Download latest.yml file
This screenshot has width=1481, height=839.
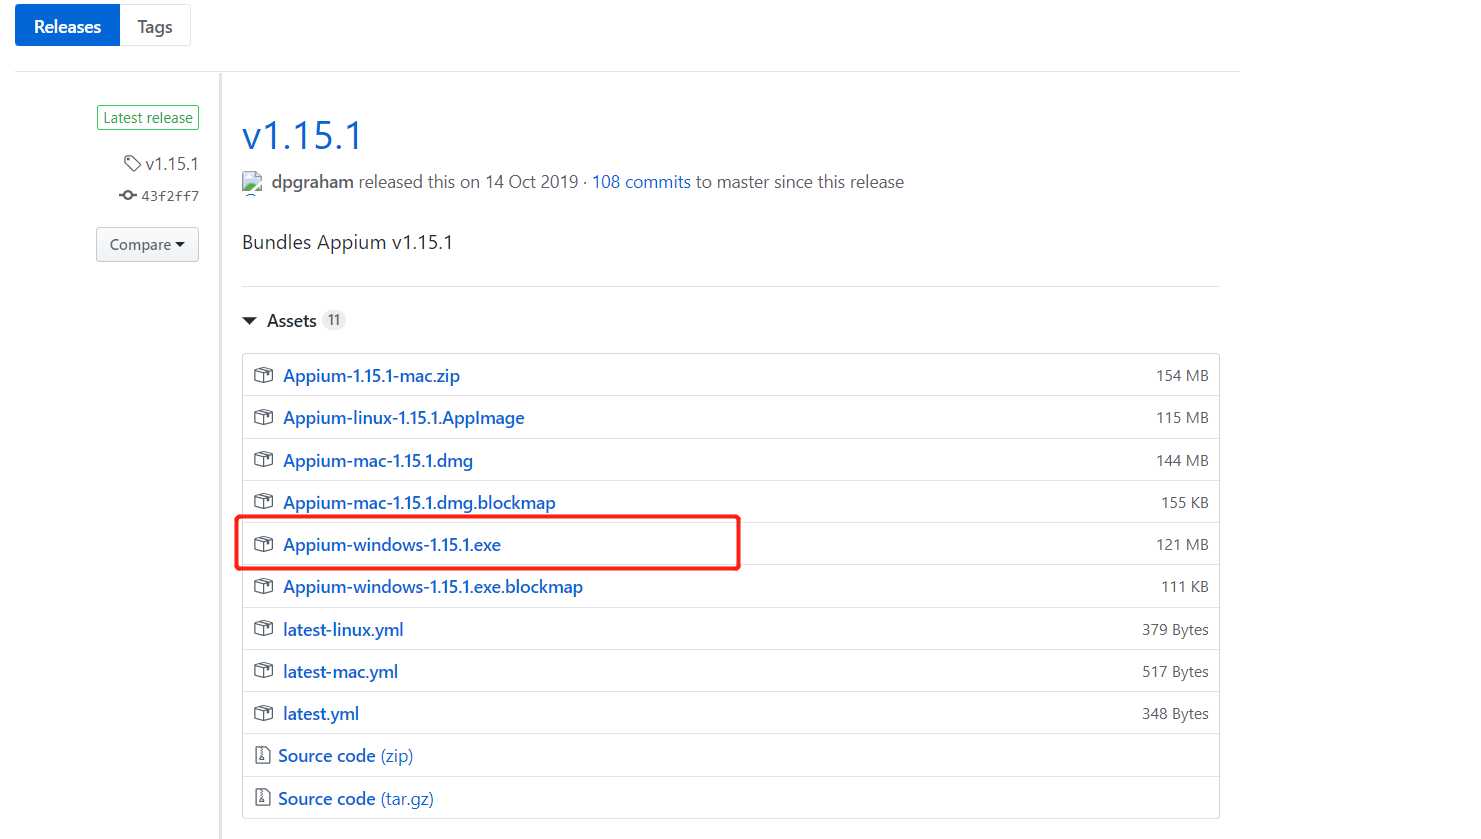[321, 714]
